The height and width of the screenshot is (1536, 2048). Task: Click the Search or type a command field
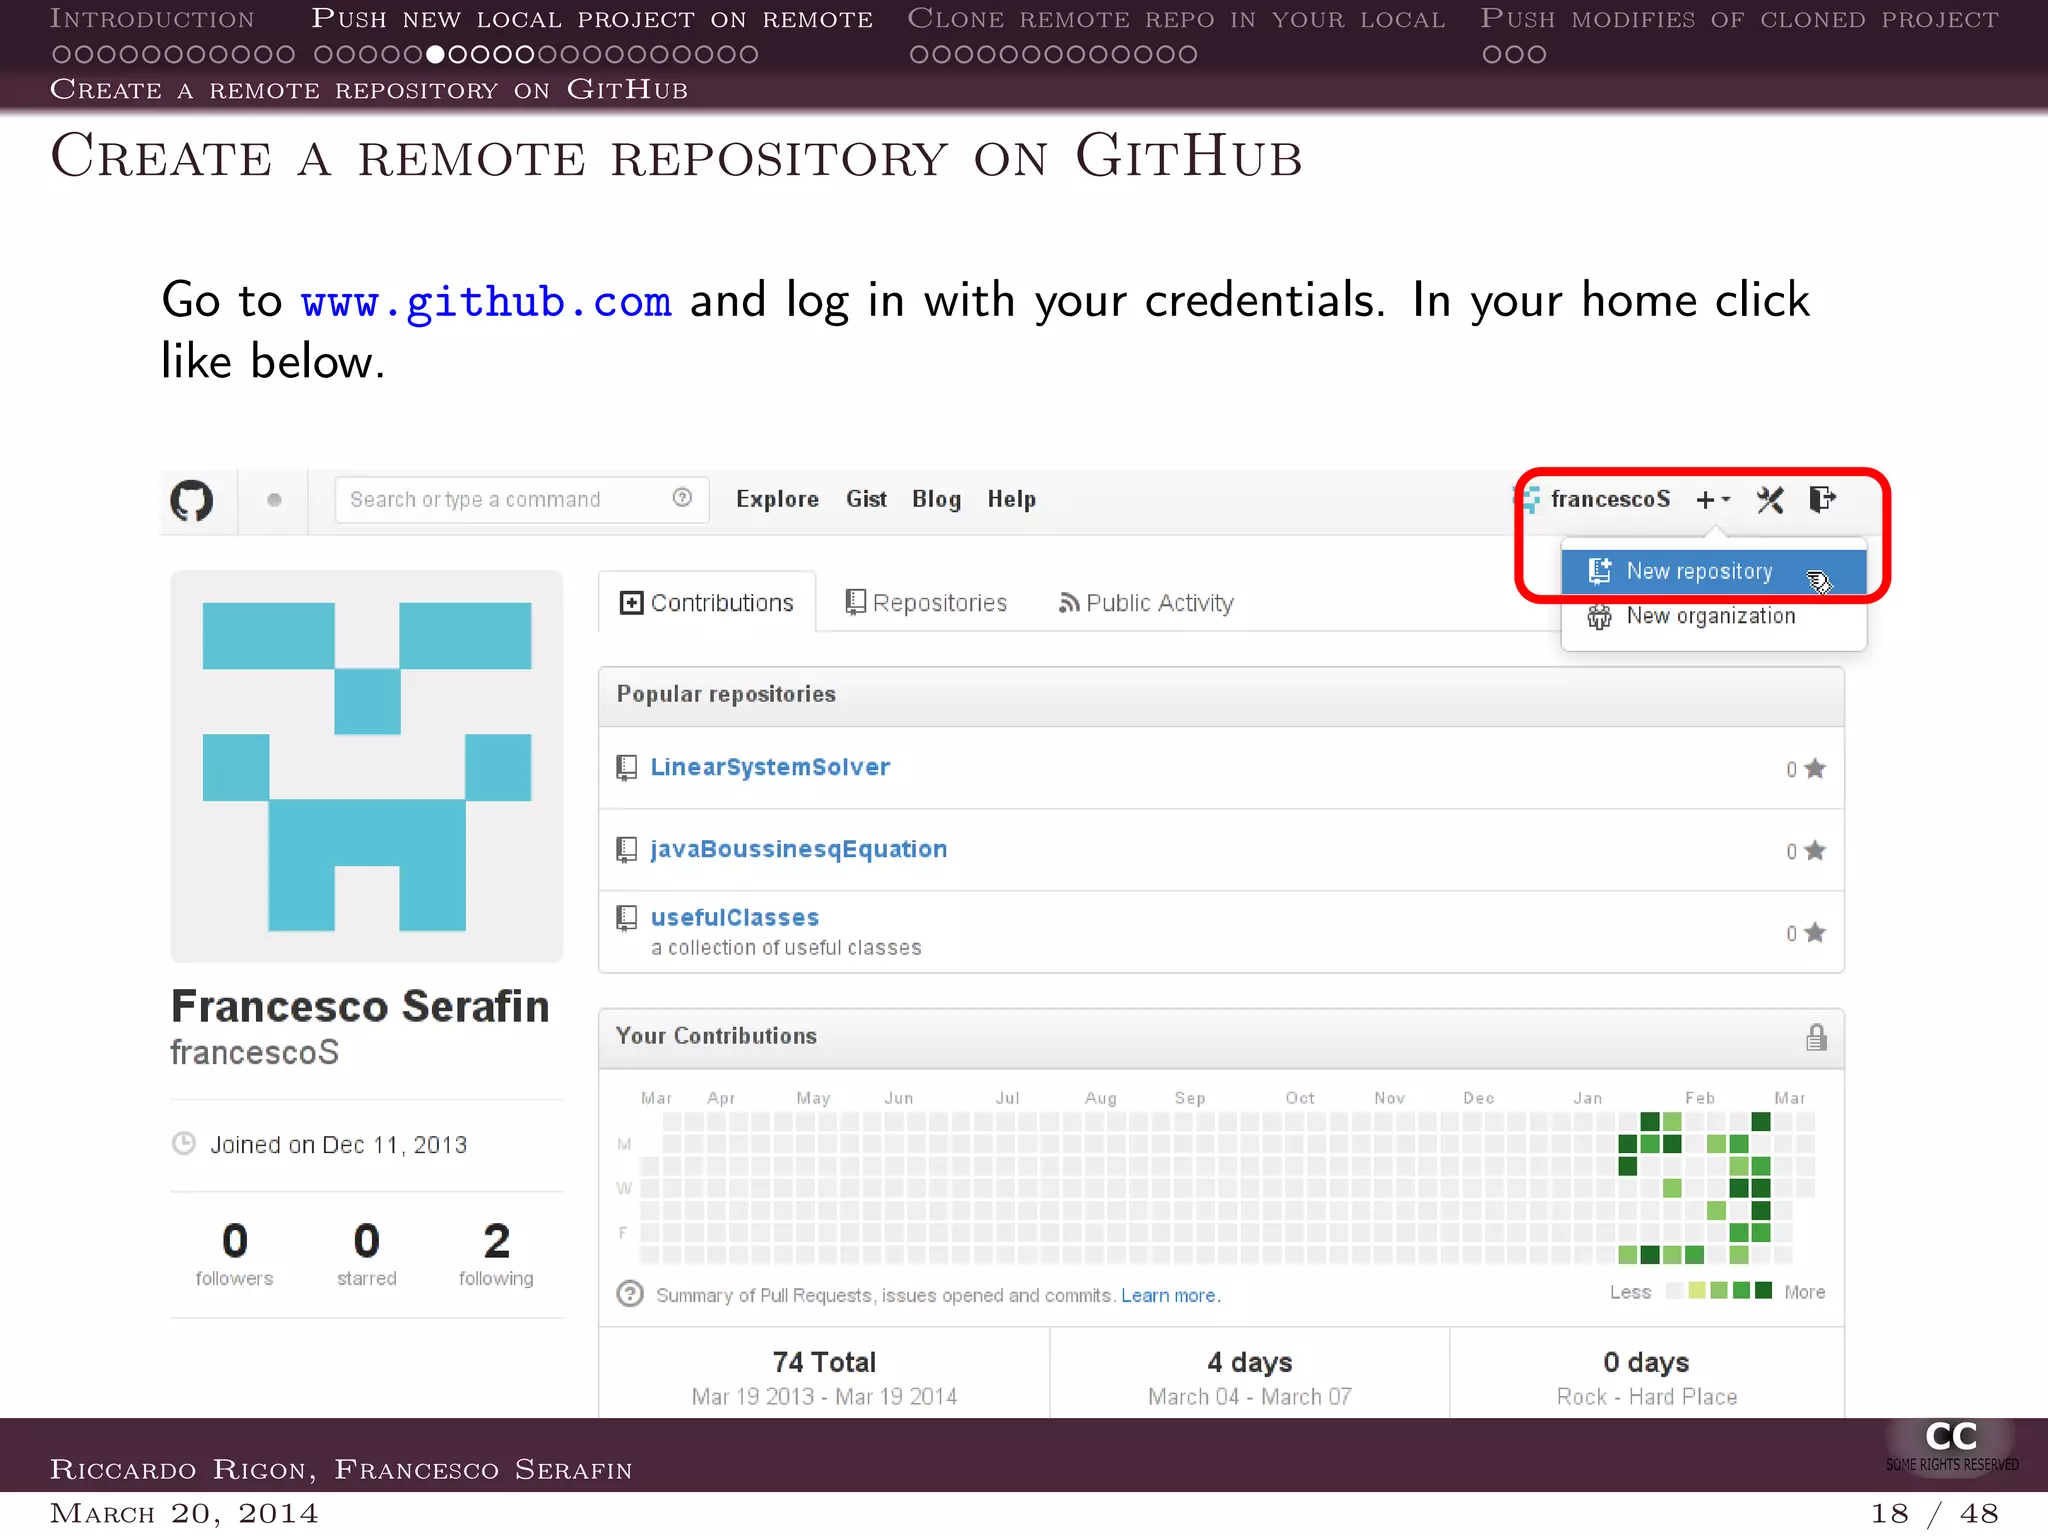tap(522, 499)
